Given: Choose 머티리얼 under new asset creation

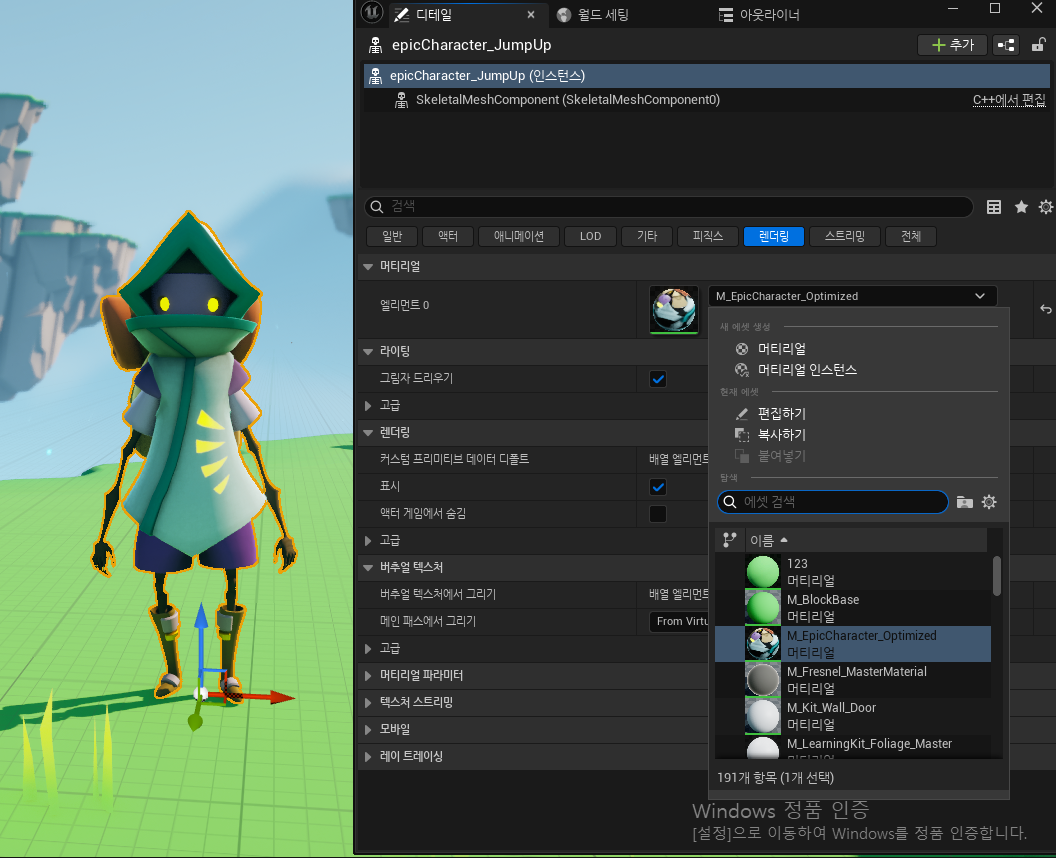Looking at the screenshot, I should pyautogui.click(x=781, y=349).
